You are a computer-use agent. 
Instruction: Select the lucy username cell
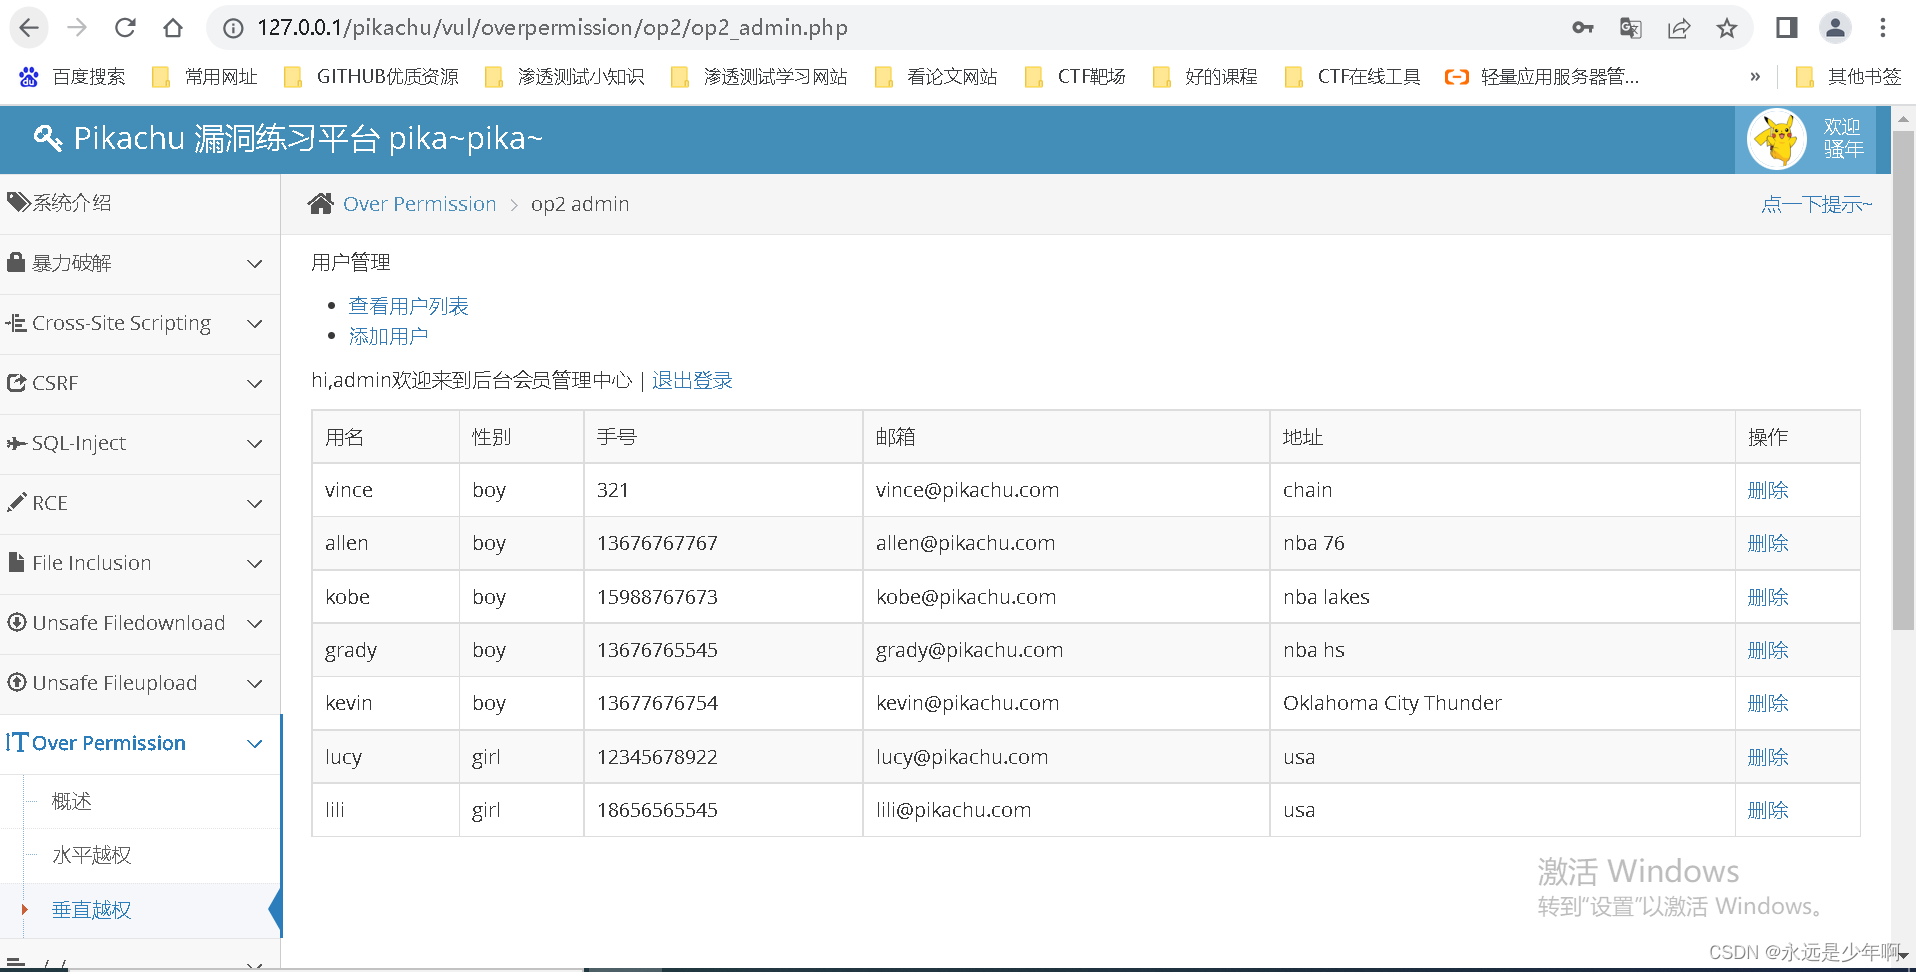(x=385, y=757)
